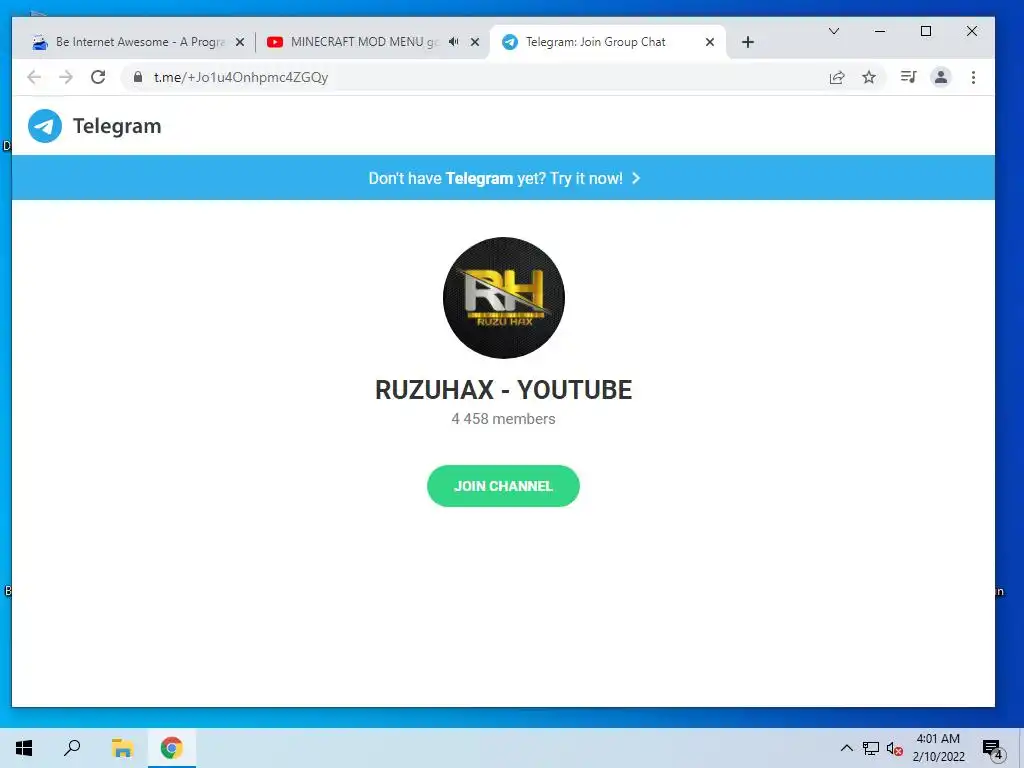The image size is (1024, 768).
Task: Close the Be Internet Awesome tab
Action: (x=240, y=42)
